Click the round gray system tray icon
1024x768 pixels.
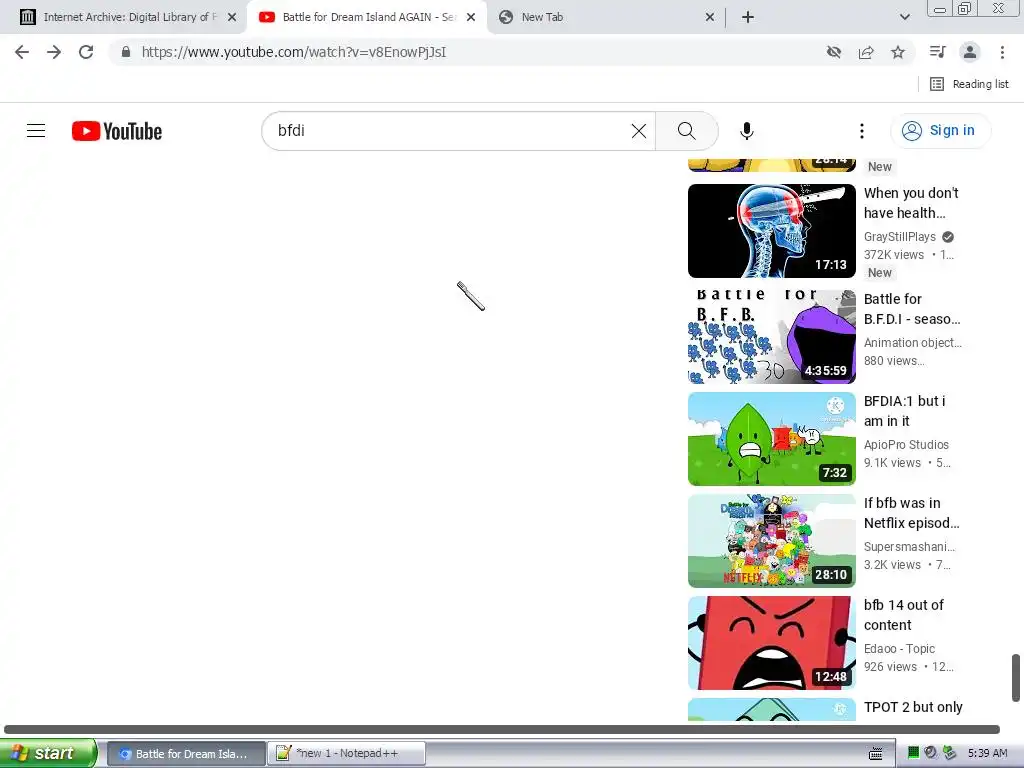[x=931, y=753]
